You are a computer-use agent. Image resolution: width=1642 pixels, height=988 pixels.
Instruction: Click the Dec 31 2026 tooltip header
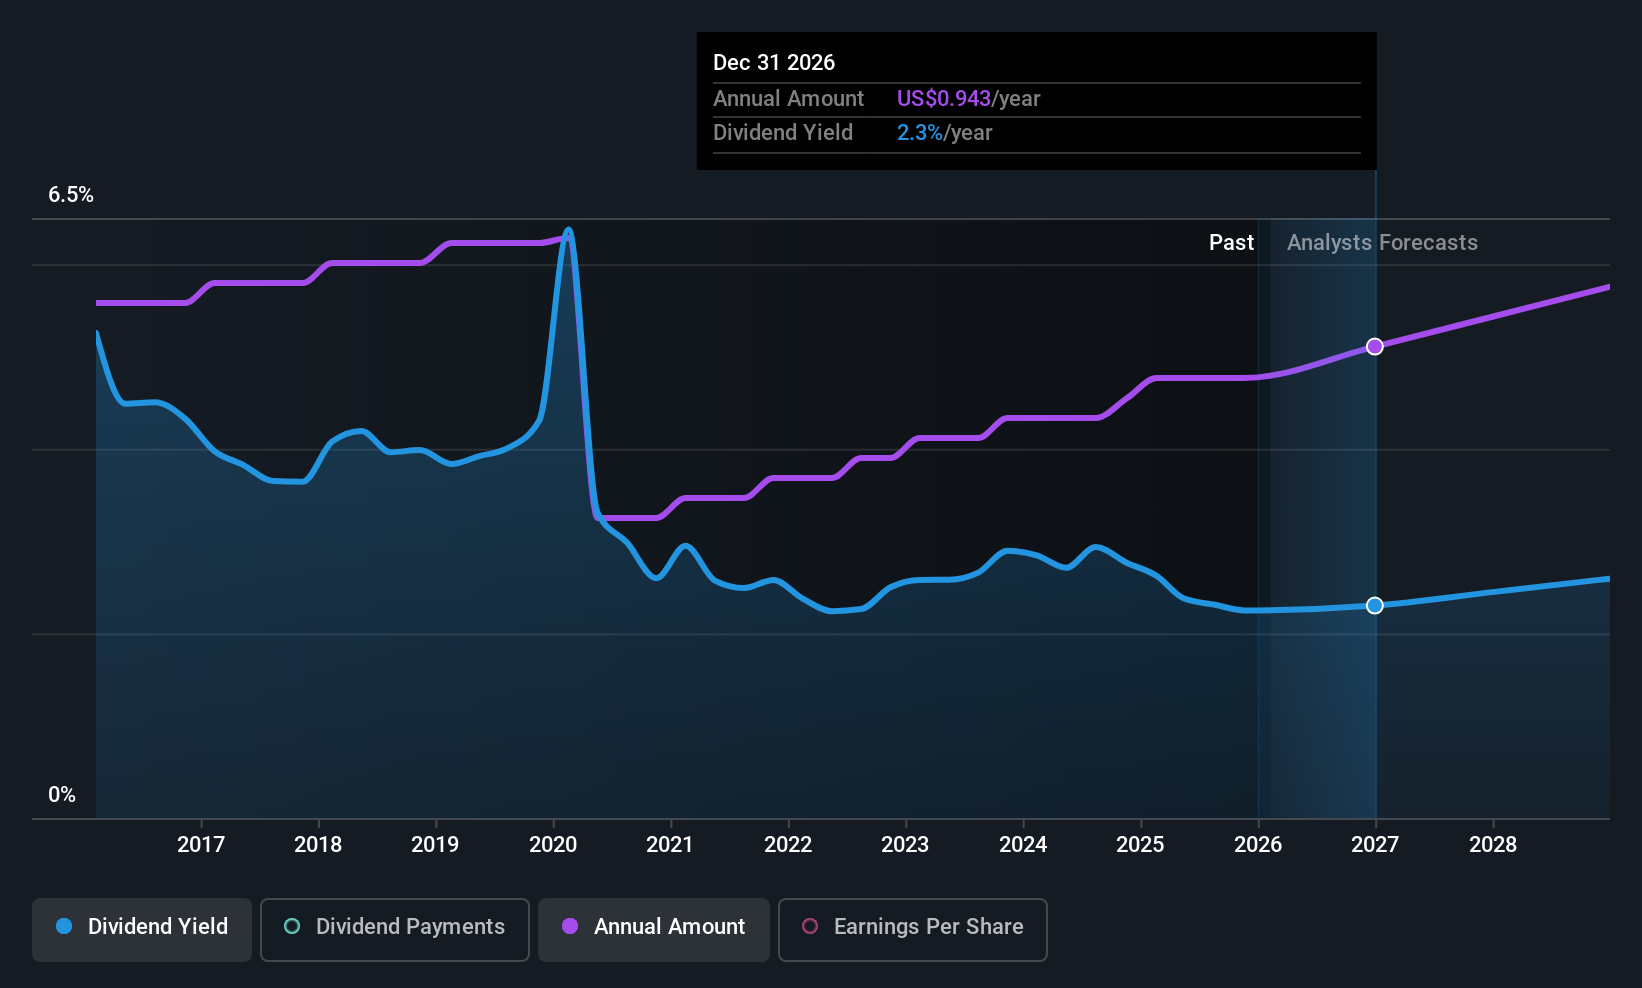coord(774,63)
